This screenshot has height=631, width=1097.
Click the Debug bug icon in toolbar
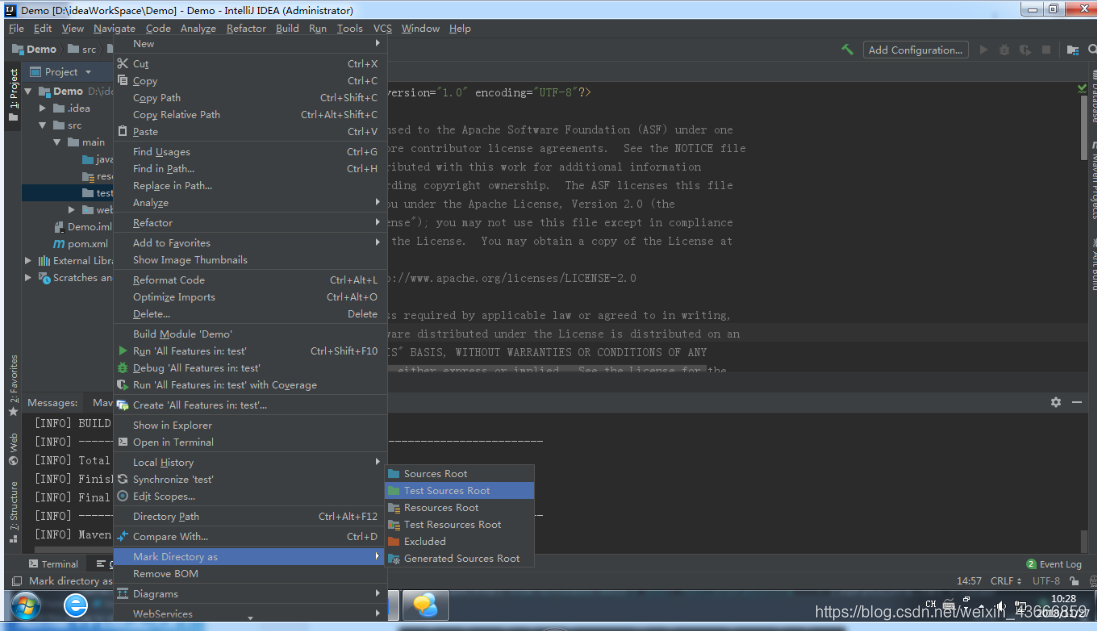tap(1004, 50)
